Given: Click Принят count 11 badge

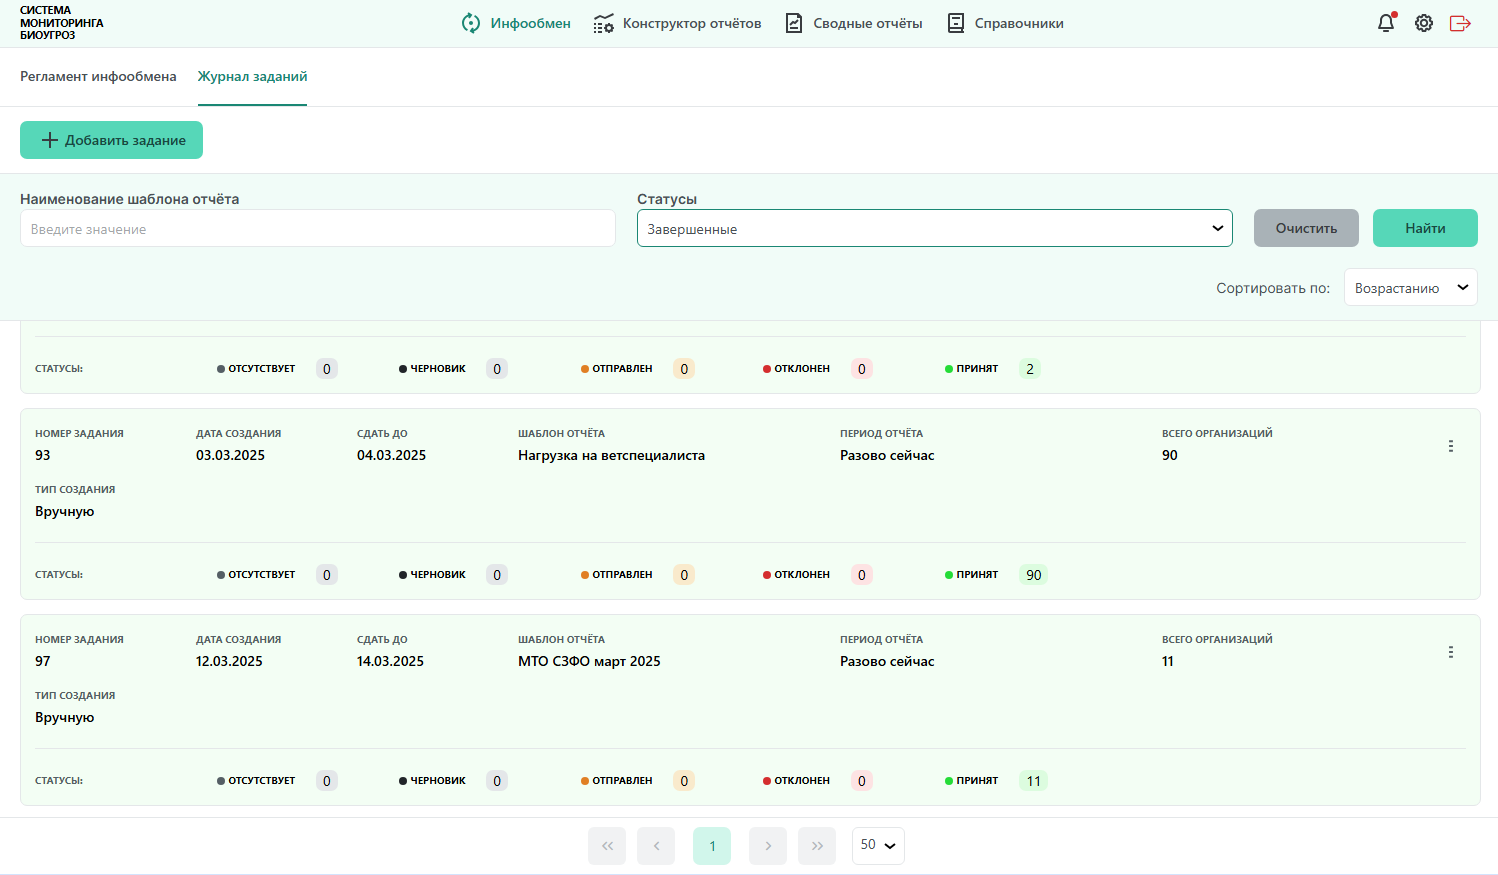Looking at the screenshot, I should tap(1034, 781).
